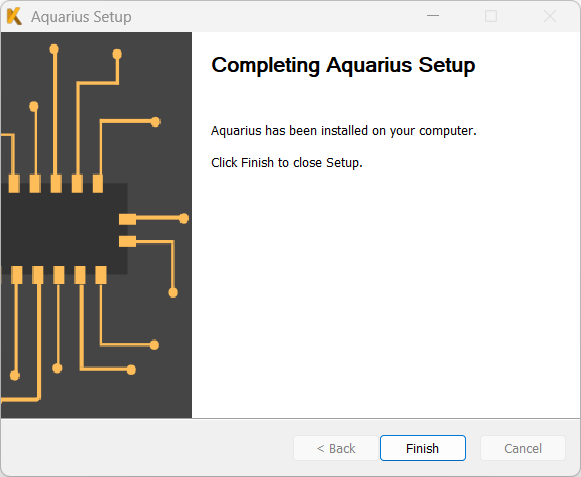Click the upper right-side chip pin pad
This screenshot has height=477, width=581.
[x=127, y=219]
